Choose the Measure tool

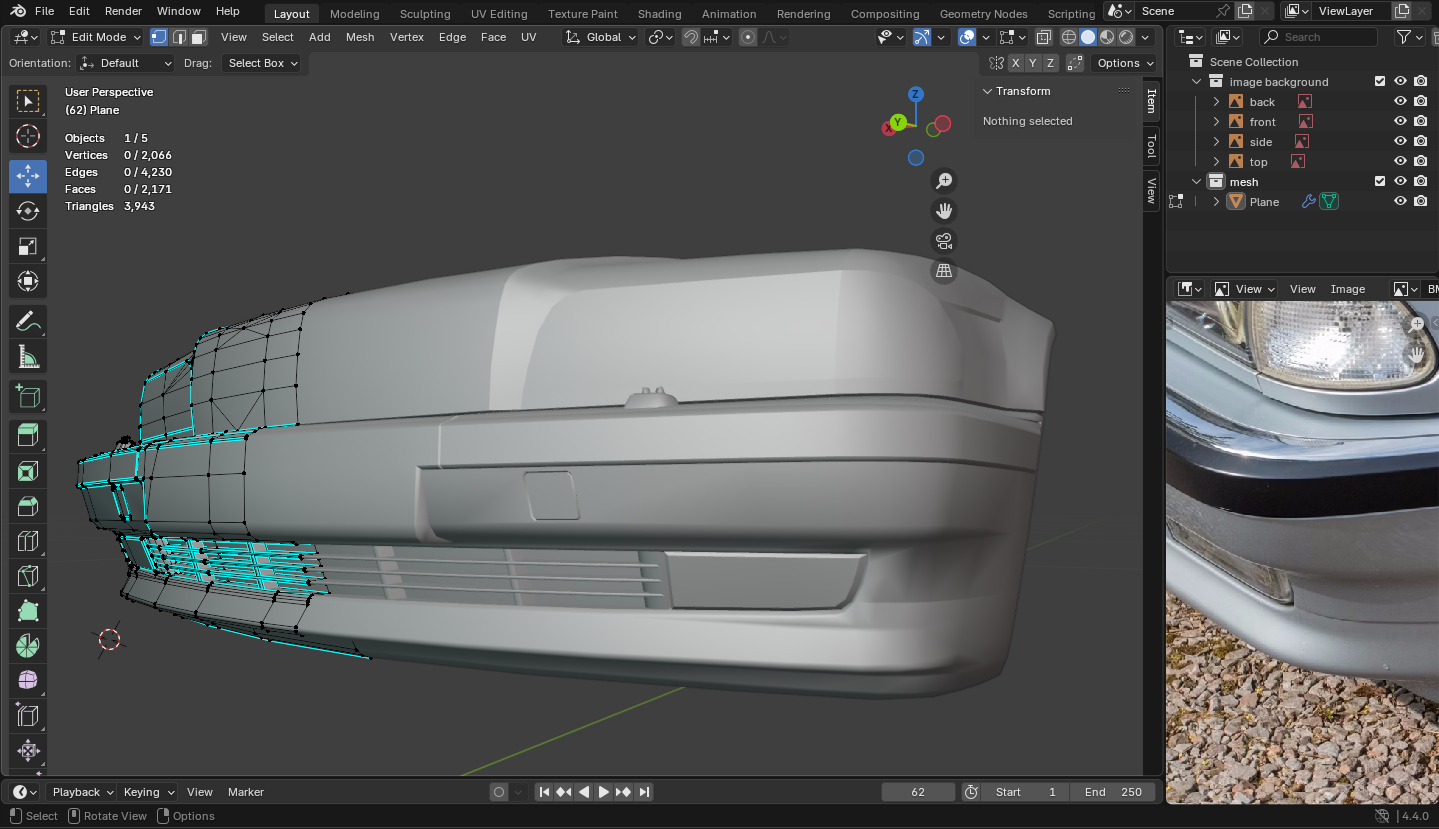click(x=28, y=357)
